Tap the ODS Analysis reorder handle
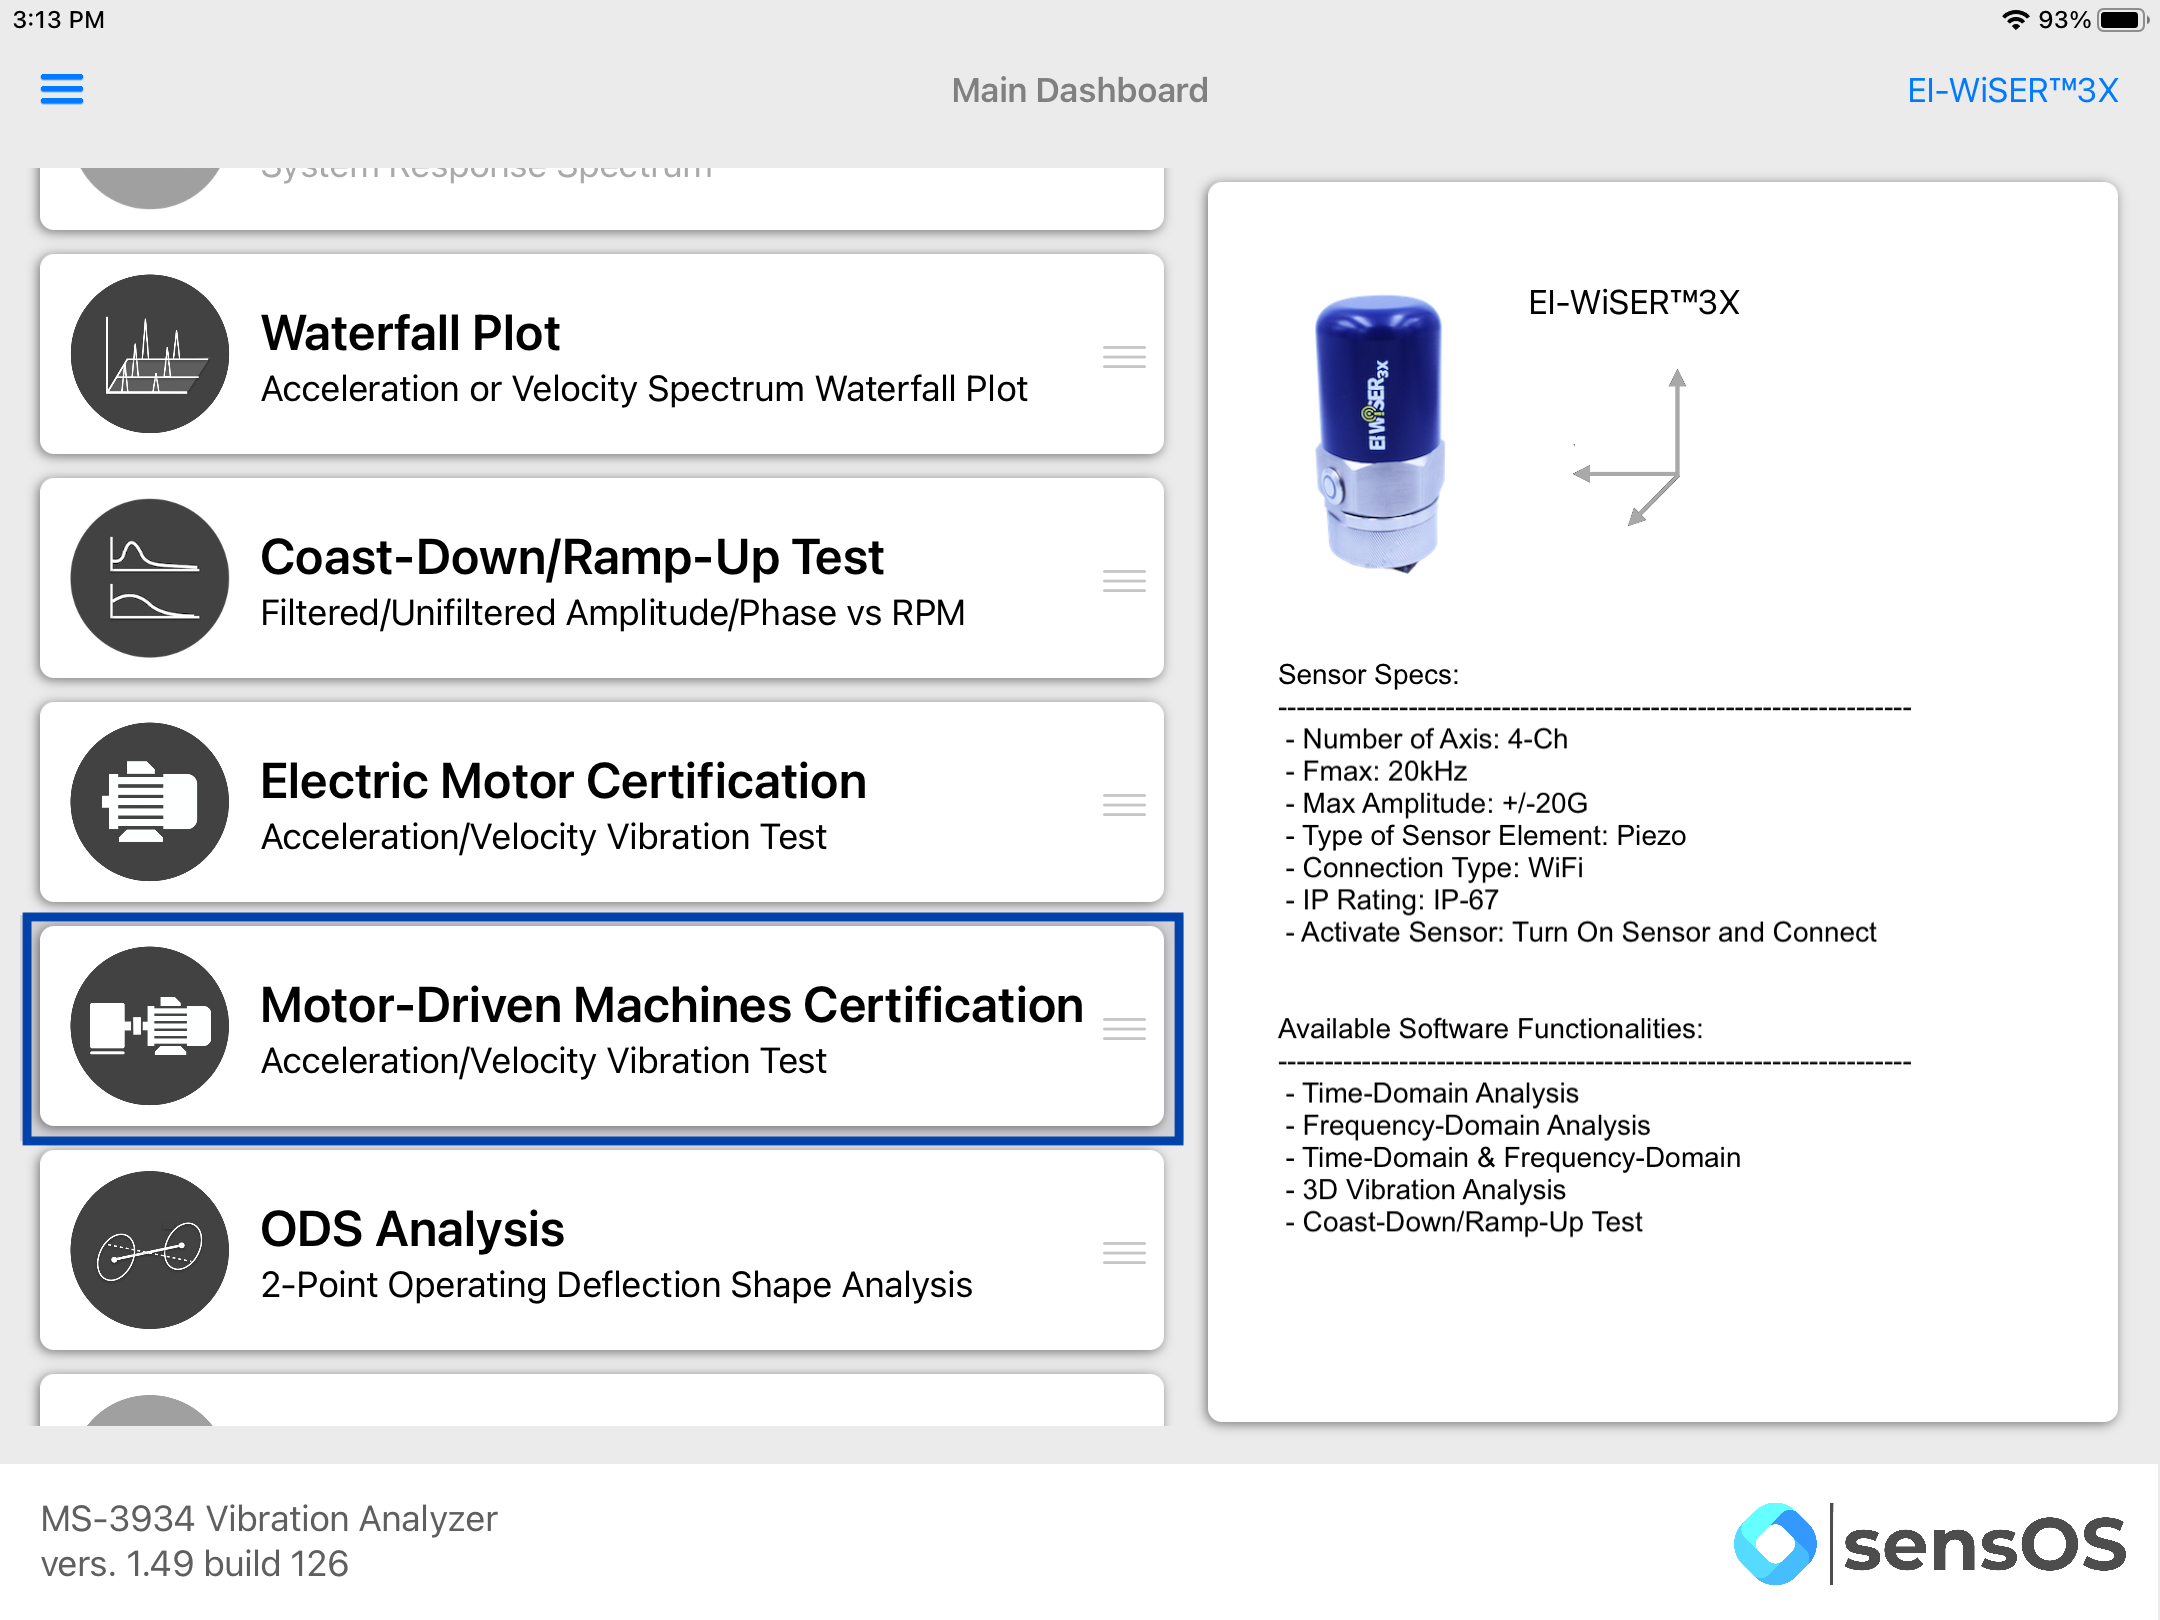The height and width of the screenshot is (1620, 2160). tap(1124, 1253)
